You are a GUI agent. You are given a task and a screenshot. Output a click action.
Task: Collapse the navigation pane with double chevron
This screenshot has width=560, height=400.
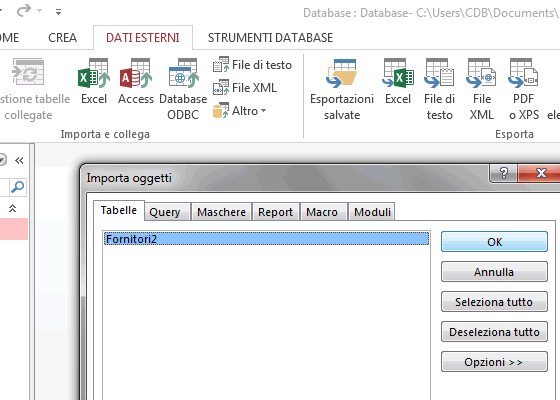pyautogui.click(x=19, y=160)
